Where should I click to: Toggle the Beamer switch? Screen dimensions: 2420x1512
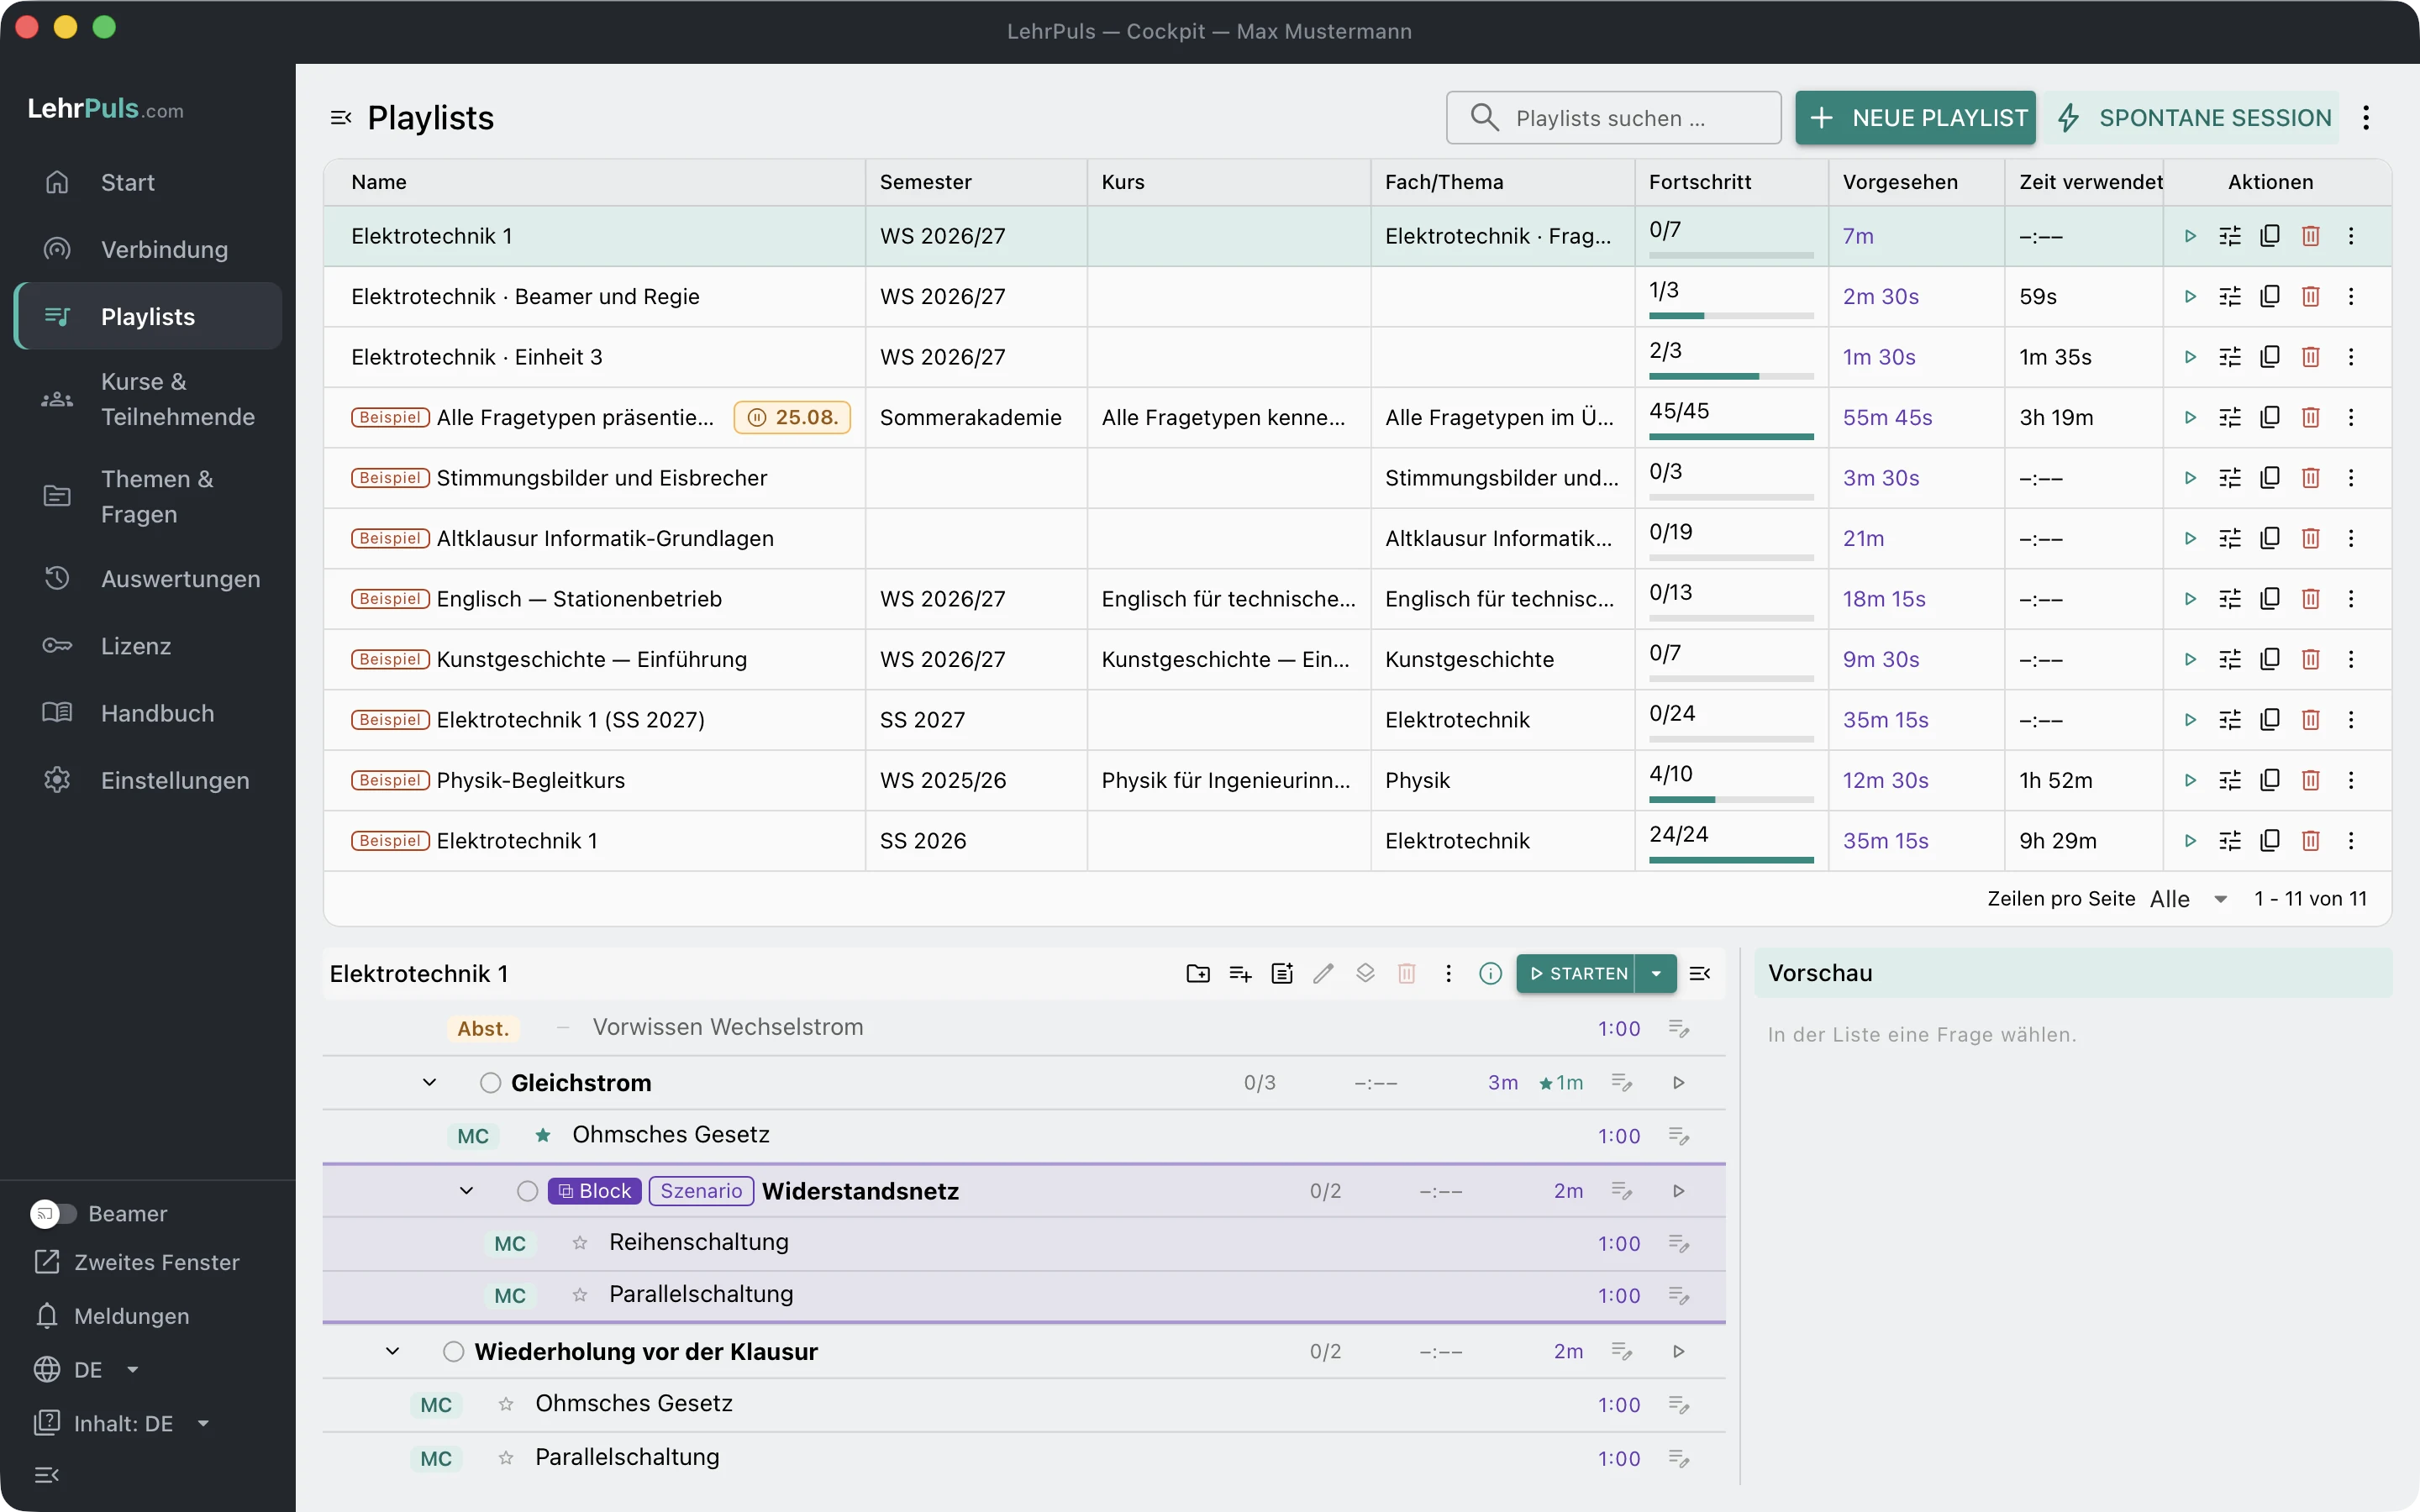coord(53,1213)
